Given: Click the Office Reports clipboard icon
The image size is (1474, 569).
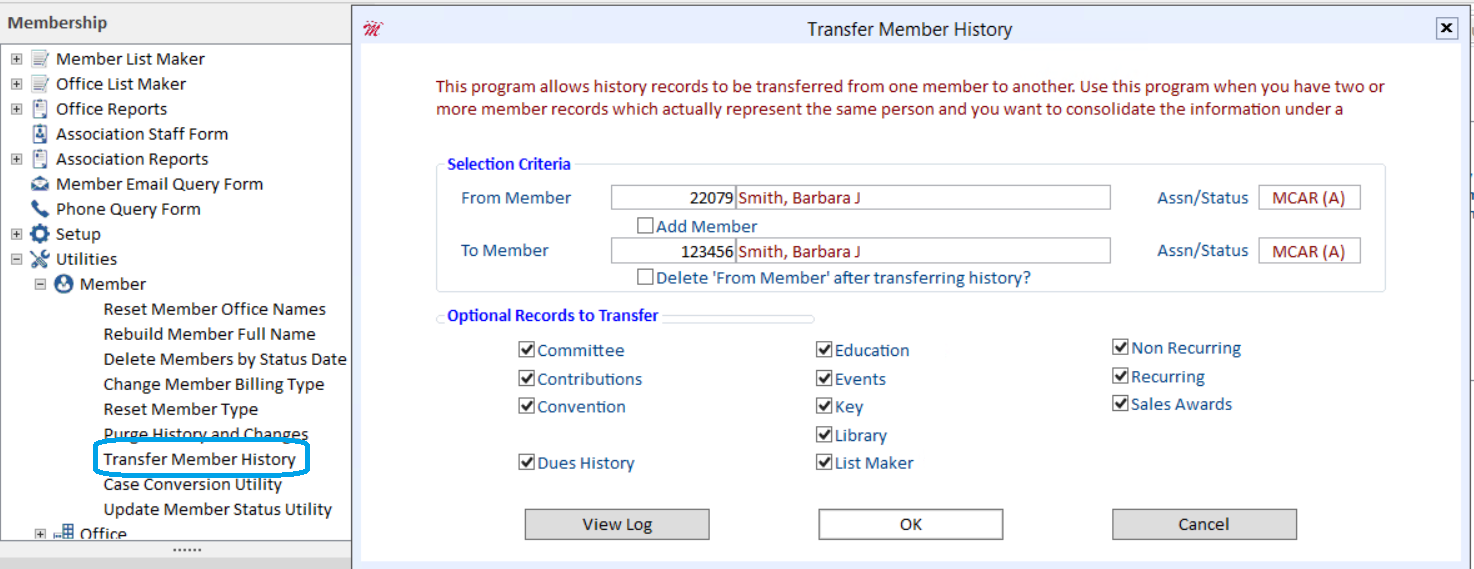Looking at the screenshot, I should click(x=40, y=109).
